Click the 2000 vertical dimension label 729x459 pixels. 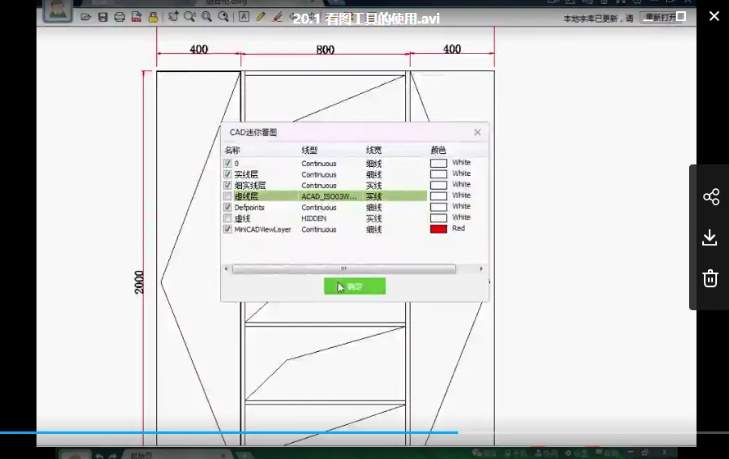tap(139, 282)
